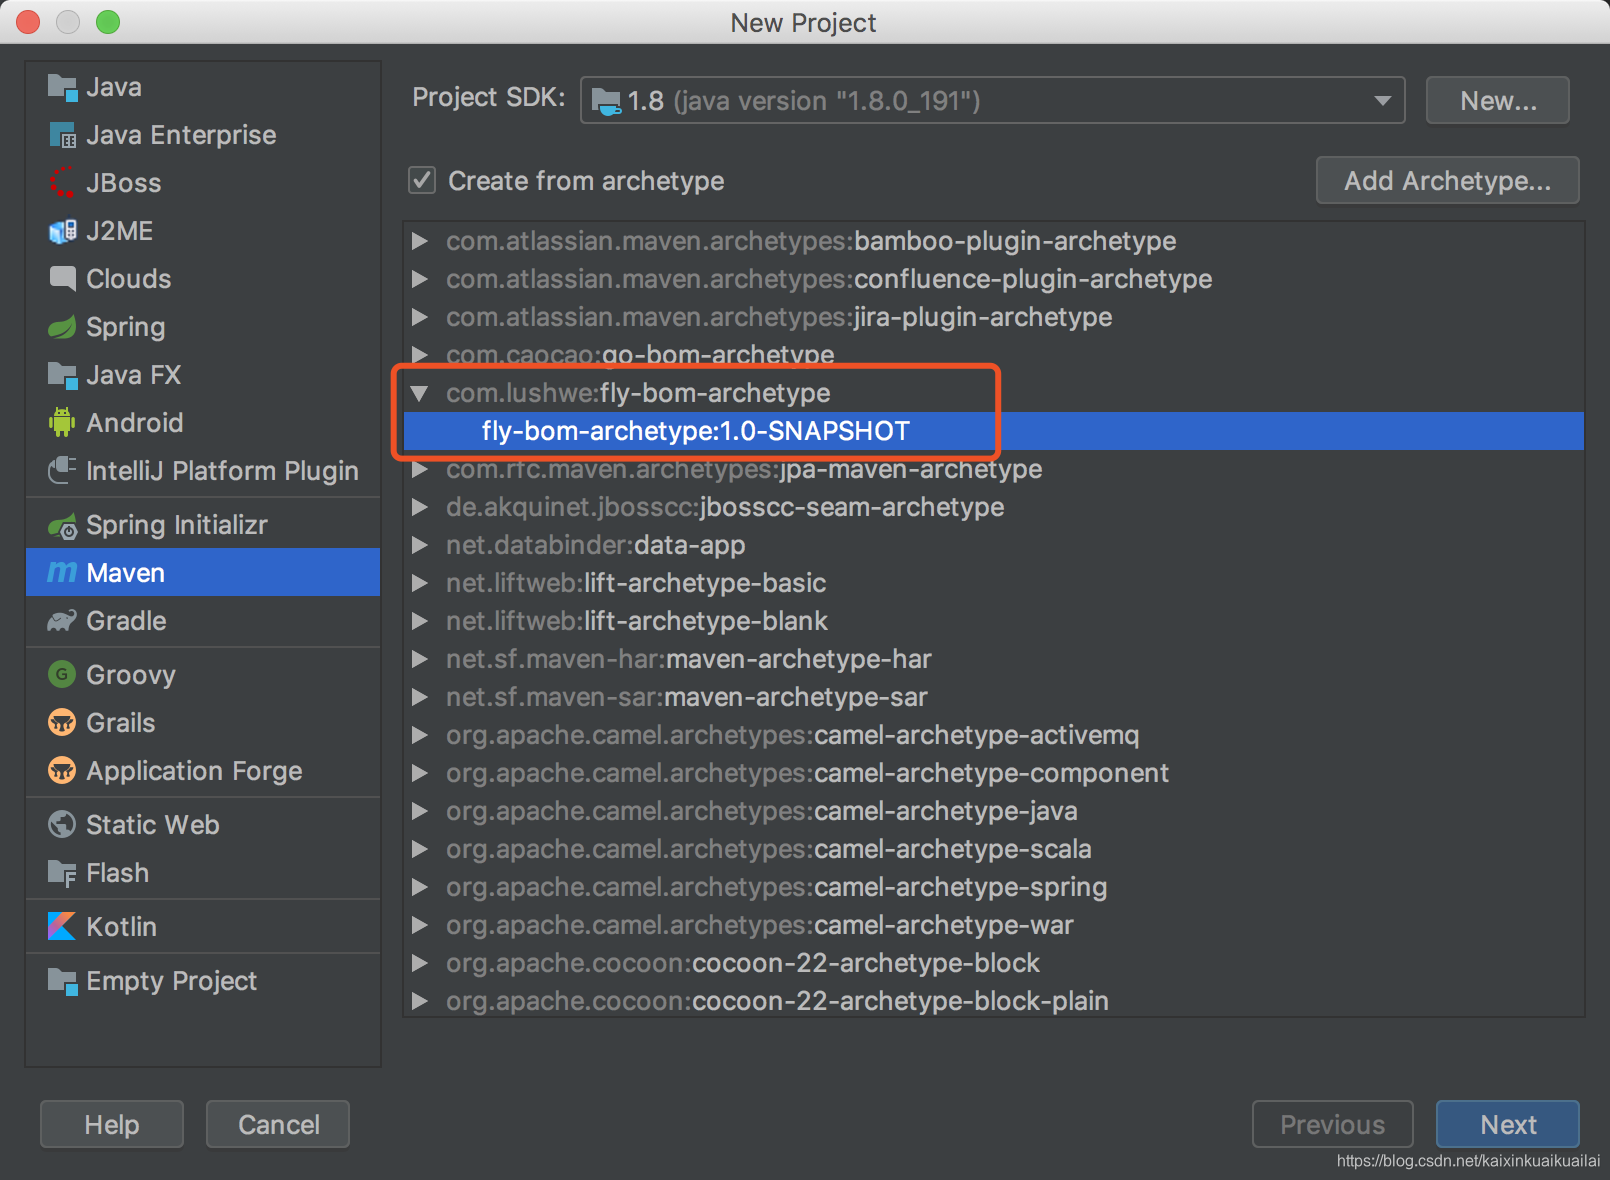The height and width of the screenshot is (1180, 1610).
Task: Click the Previous button
Action: click(x=1332, y=1124)
